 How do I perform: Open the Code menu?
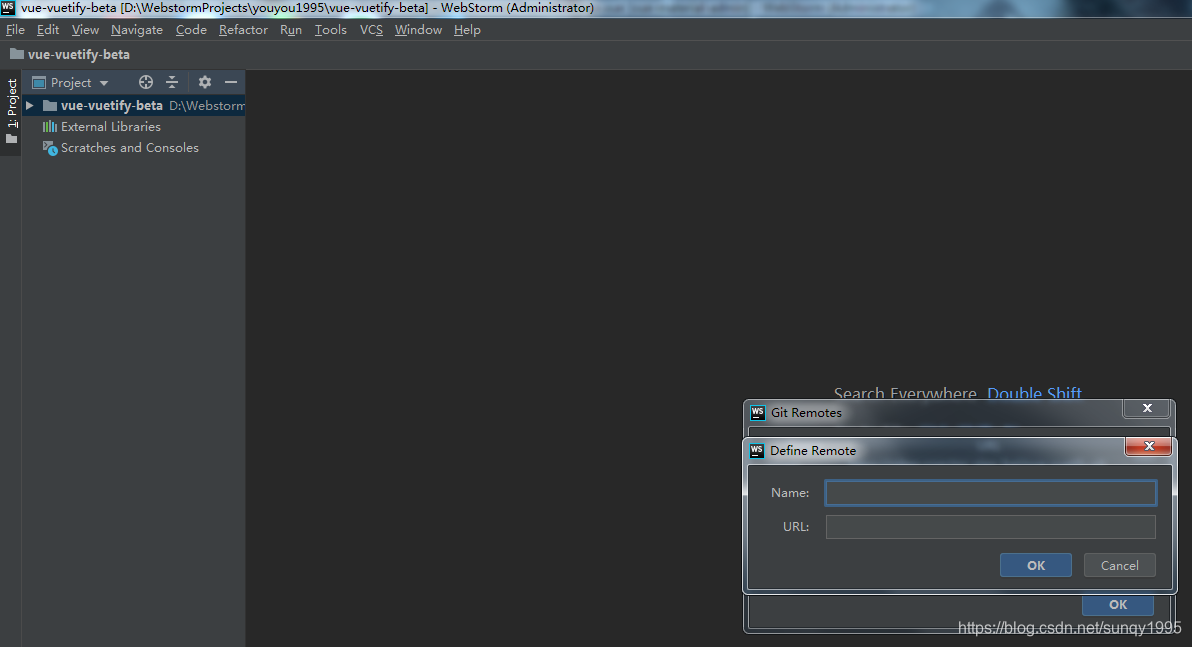point(191,30)
